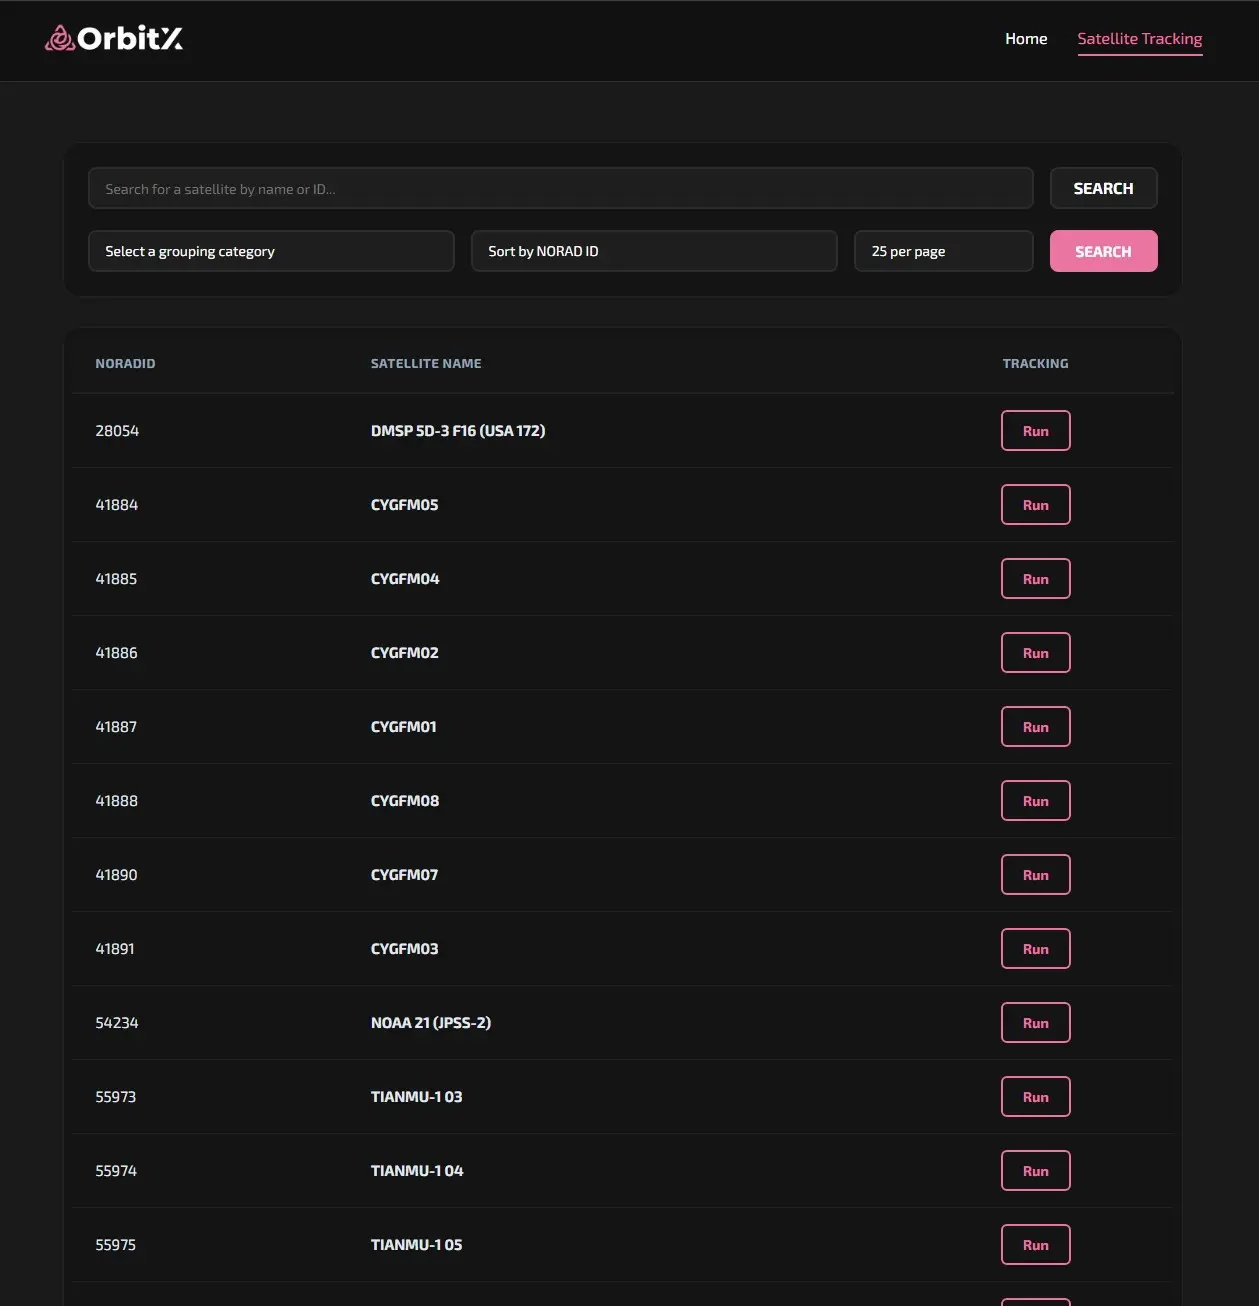Image resolution: width=1259 pixels, height=1306 pixels.
Task: Launch tracking for CYGFM01 via Run
Action: point(1035,727)
